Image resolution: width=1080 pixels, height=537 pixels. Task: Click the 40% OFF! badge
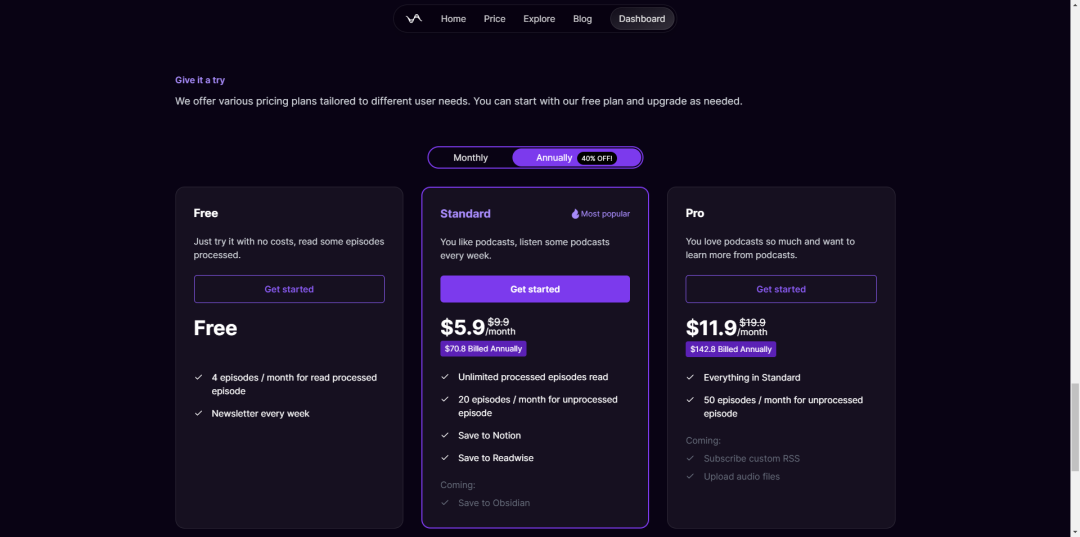(x=596, y=158)
